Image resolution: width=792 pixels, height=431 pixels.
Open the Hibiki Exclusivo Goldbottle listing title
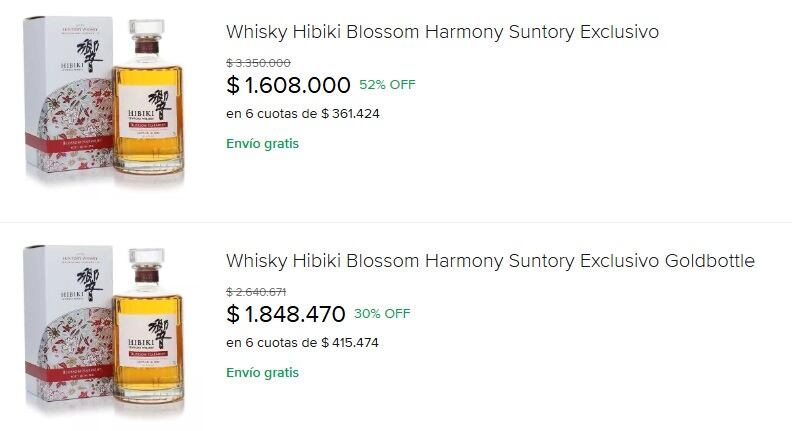tap(490, 261)
